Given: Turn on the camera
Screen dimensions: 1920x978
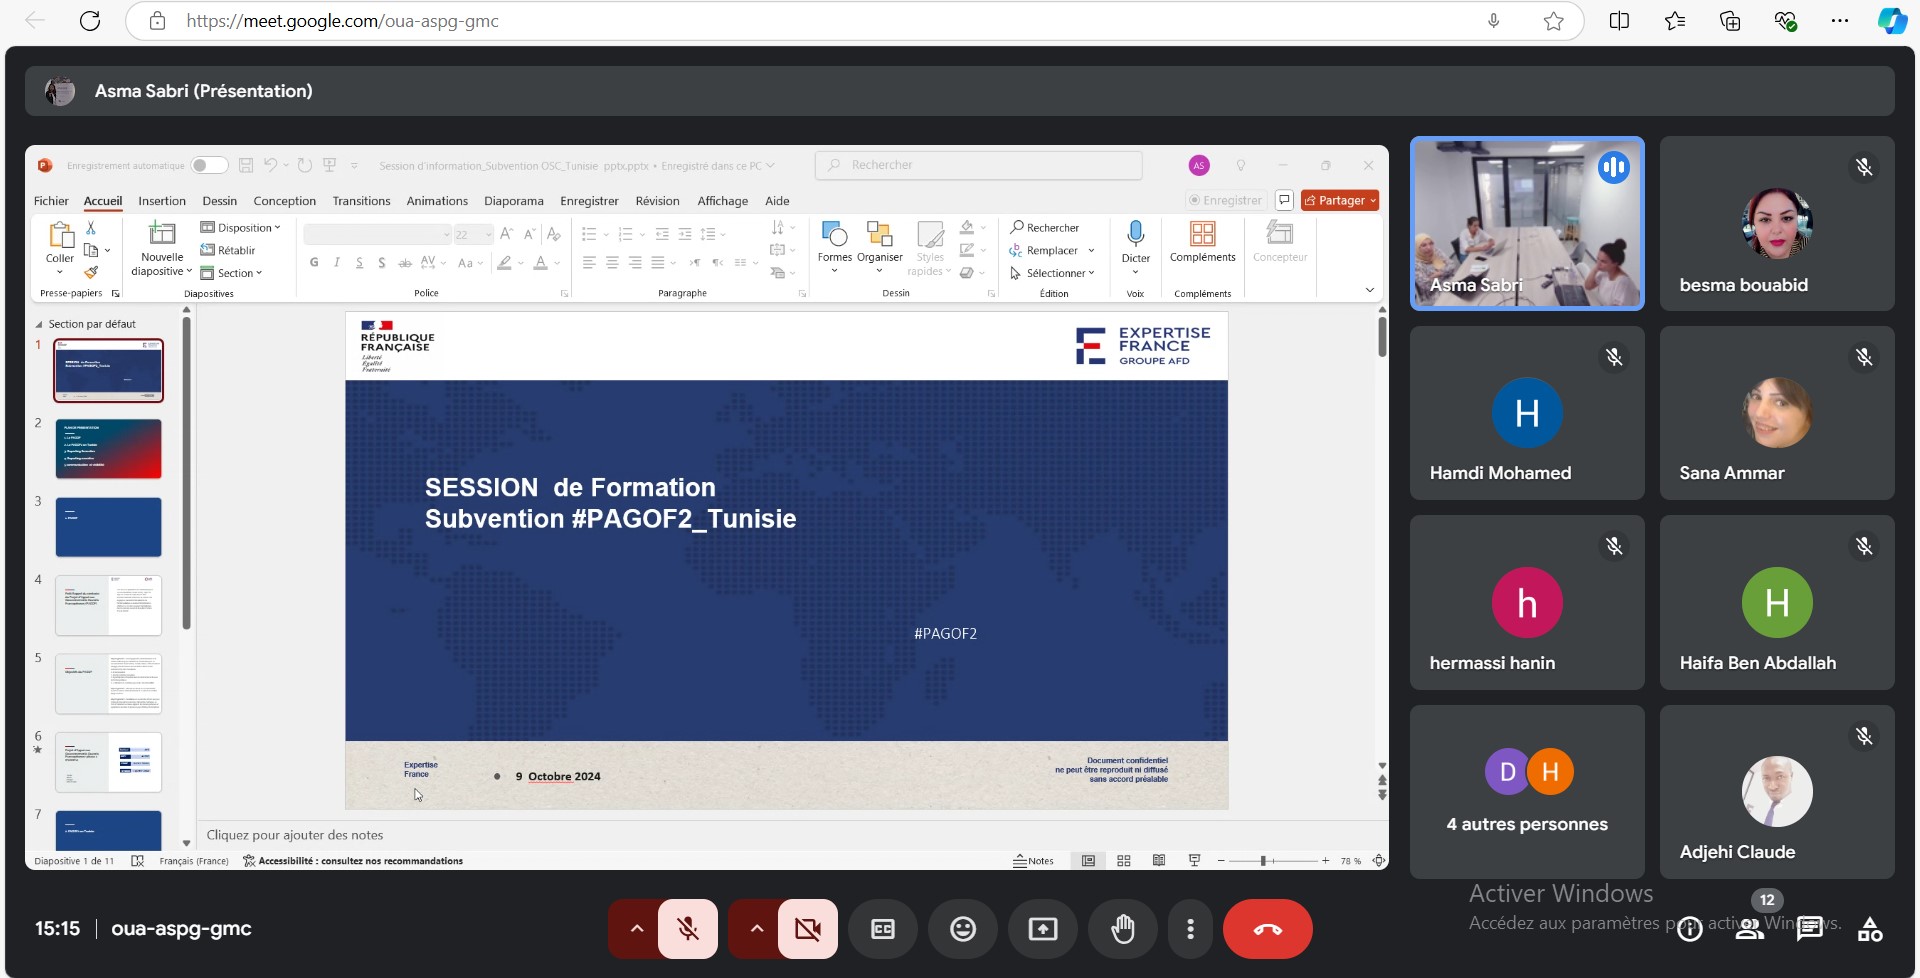Looking at the screenshot, I should pyautogui.click(x=807, y=929).
